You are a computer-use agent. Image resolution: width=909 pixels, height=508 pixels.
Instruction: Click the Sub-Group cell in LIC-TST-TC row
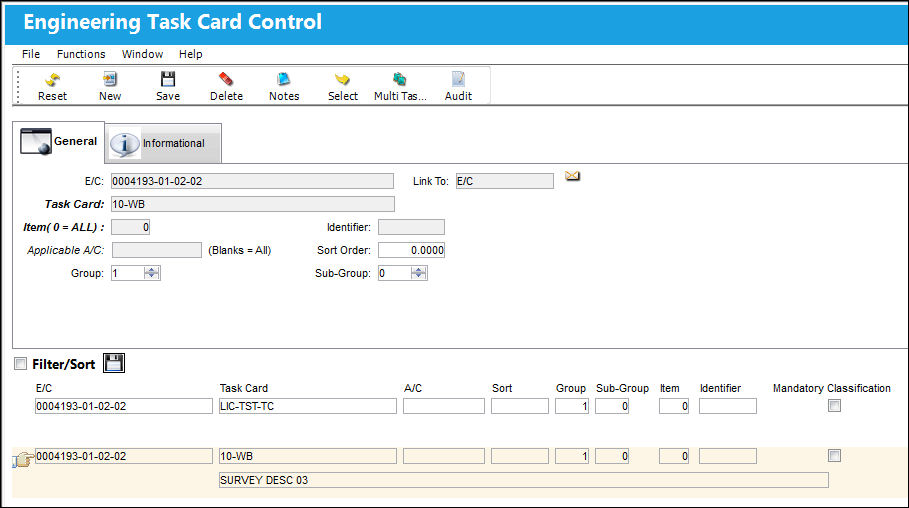(612, 406)
